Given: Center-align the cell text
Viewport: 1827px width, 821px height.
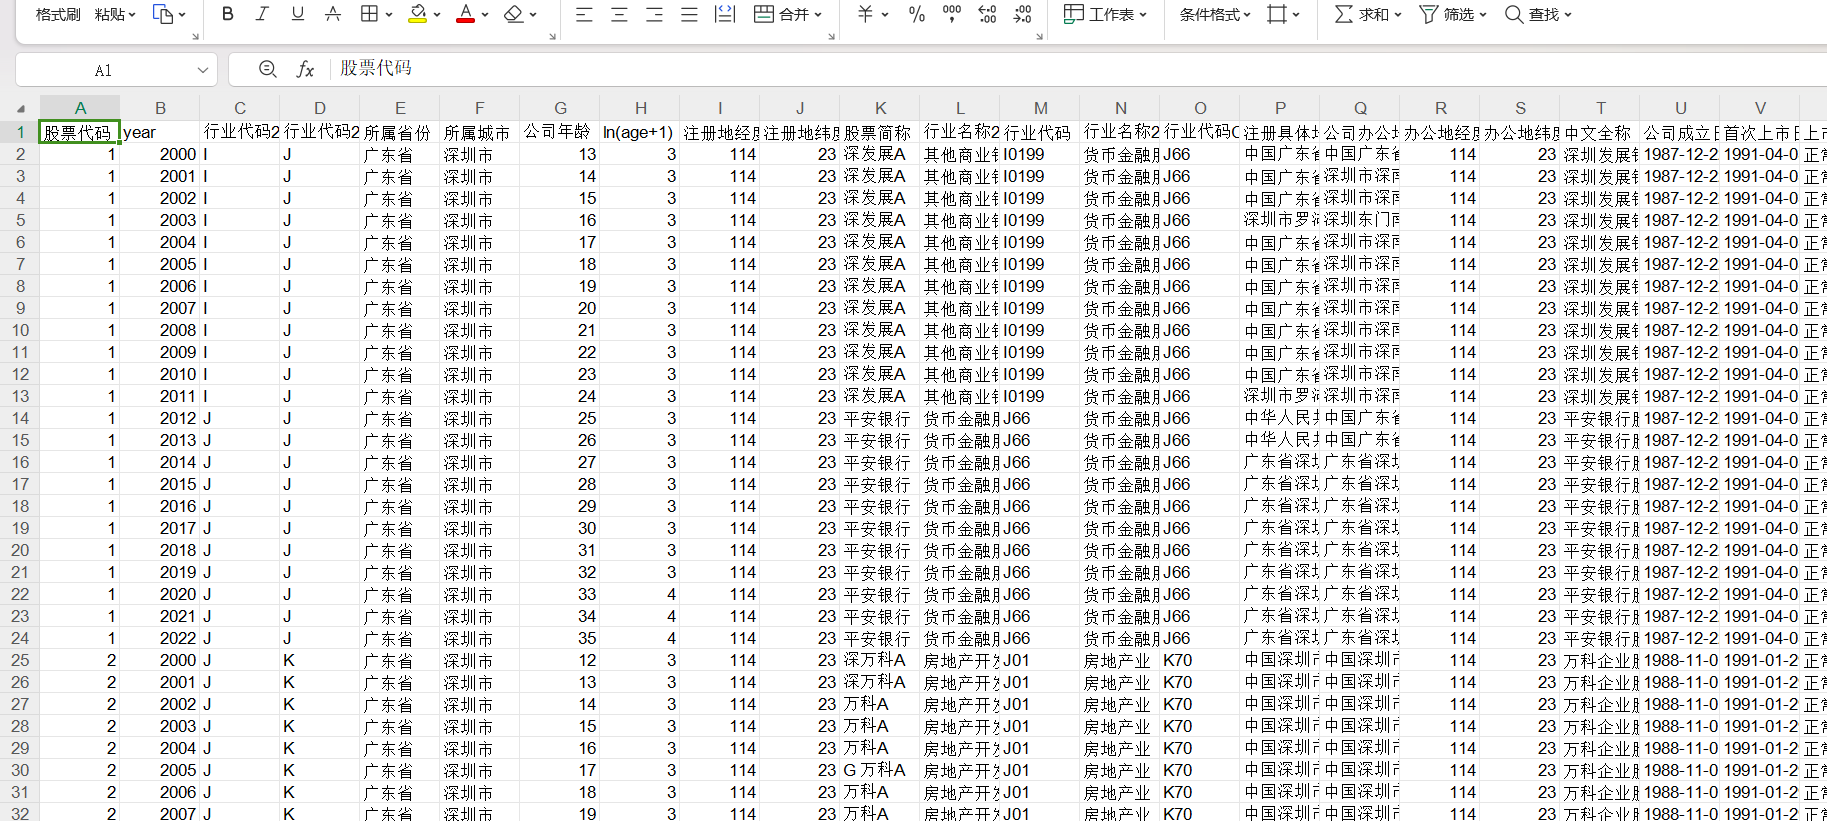Looking at the screenshot, I should coord(619,14).
